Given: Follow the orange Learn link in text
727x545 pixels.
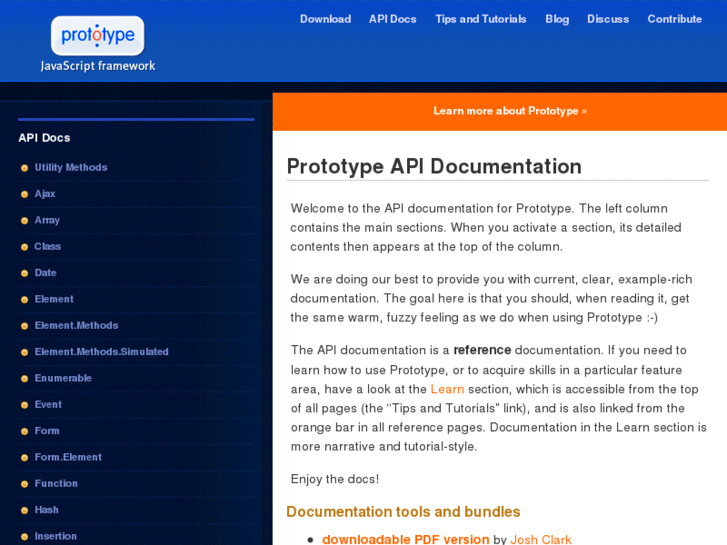Looking at the screenshot, I should (x=447, y=389).
